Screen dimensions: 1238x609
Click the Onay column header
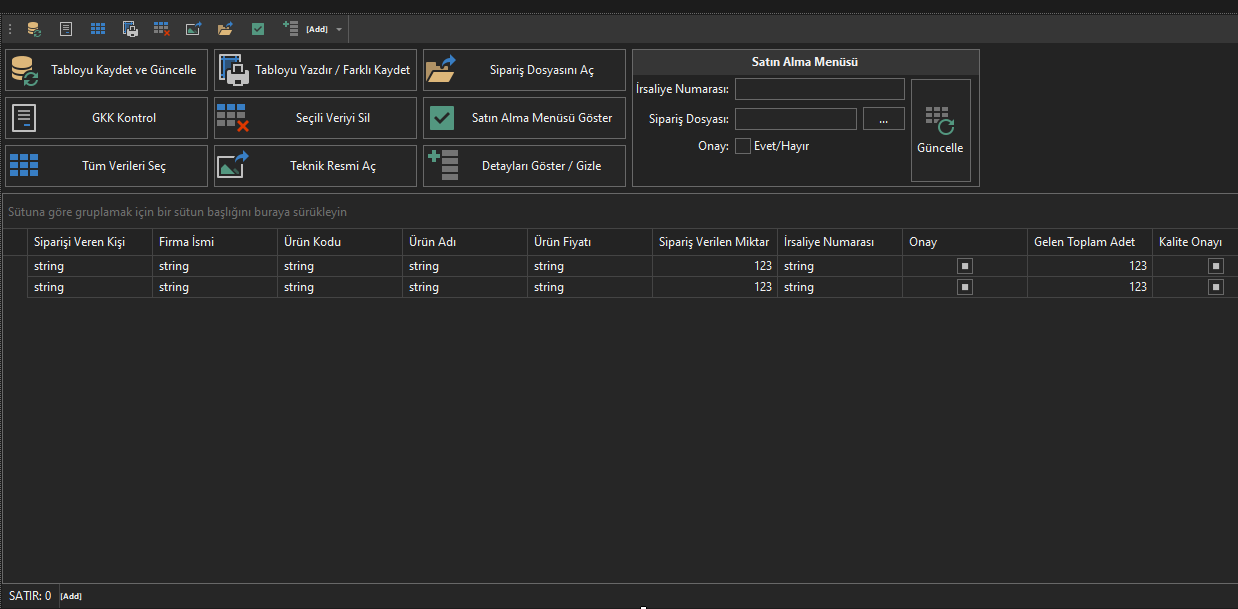coord(965,242)
